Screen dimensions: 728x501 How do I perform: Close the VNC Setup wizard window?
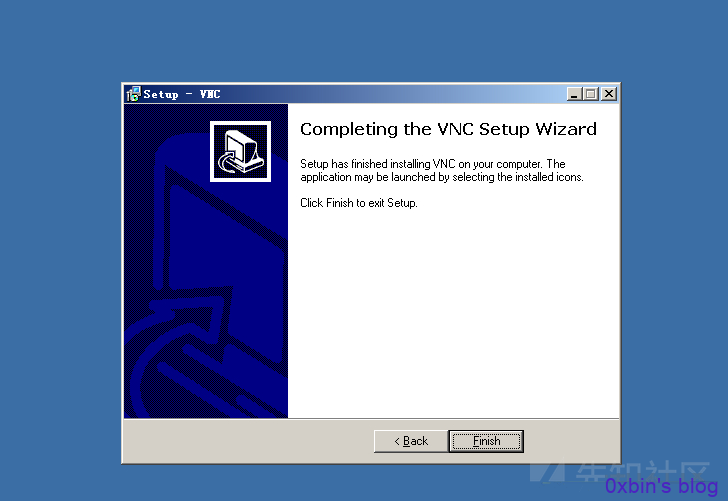(x=609, y=94)
